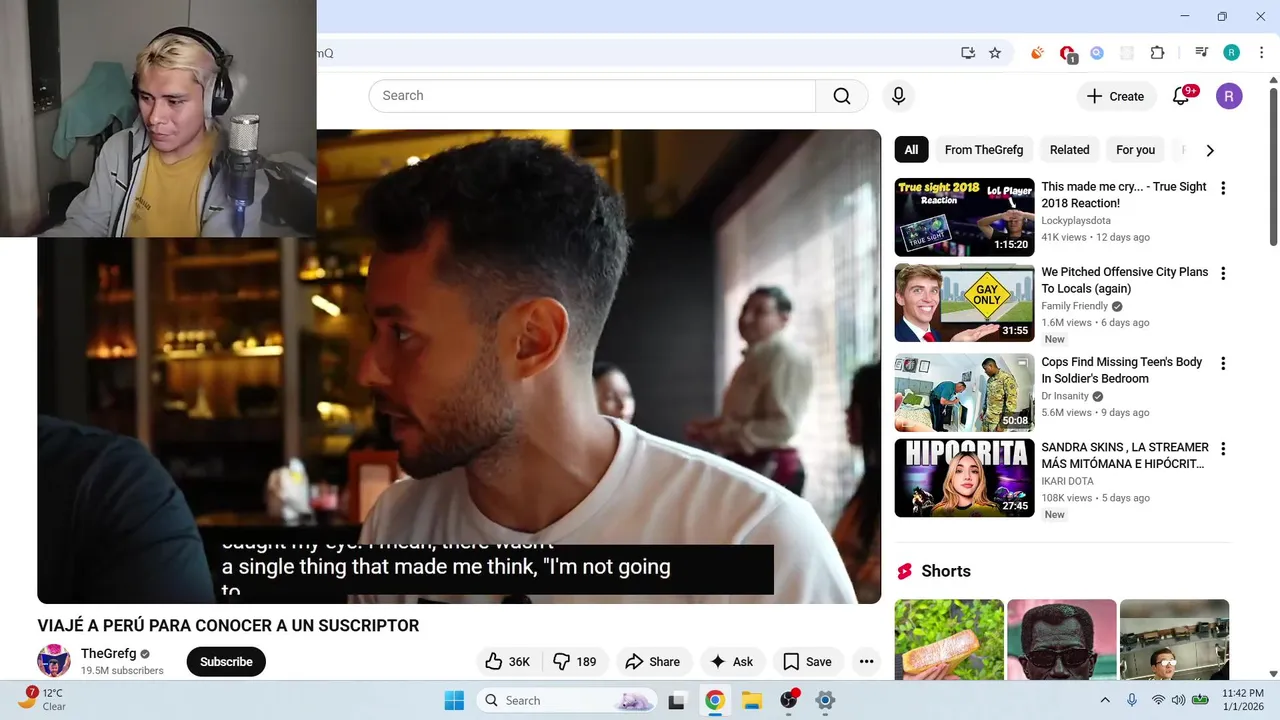Click the Ask button
The width and height of the screenshot is (1280, 720).
tap(733, 661)
